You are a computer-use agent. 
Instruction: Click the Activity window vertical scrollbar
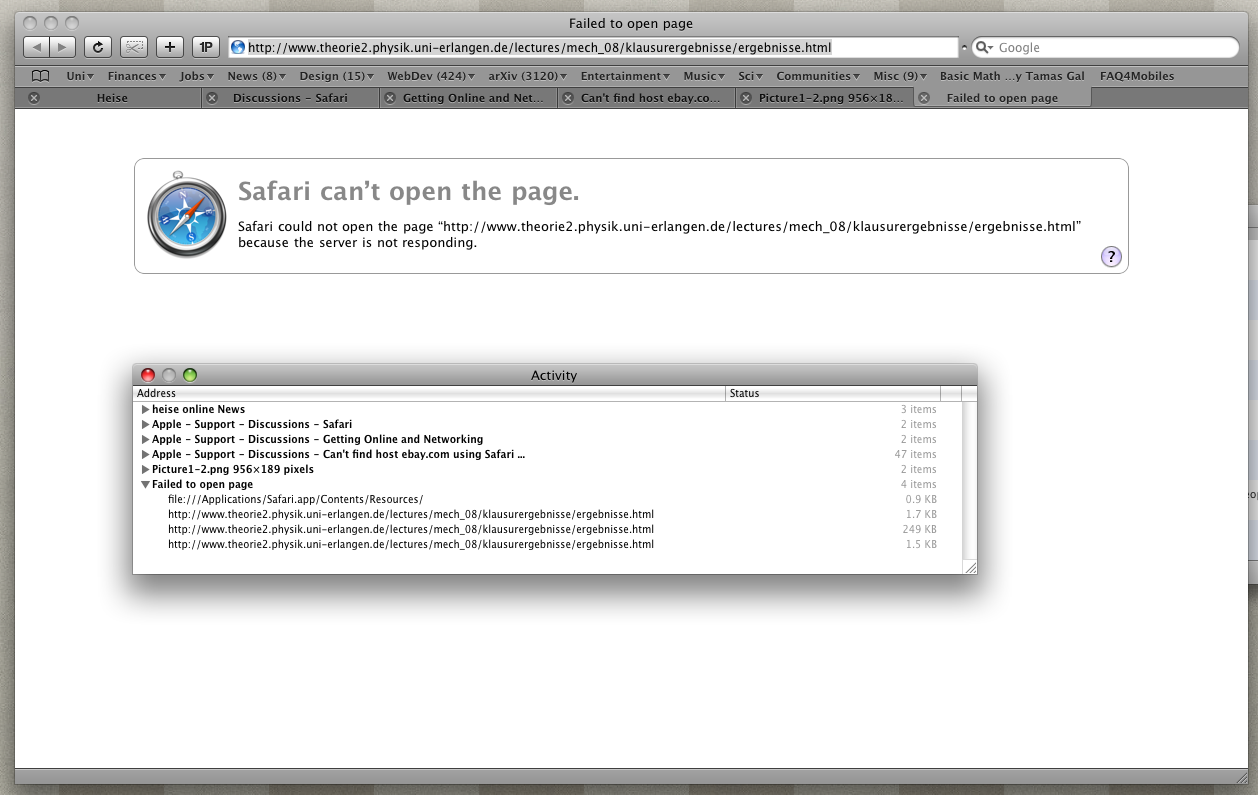[x=969, y=480]
